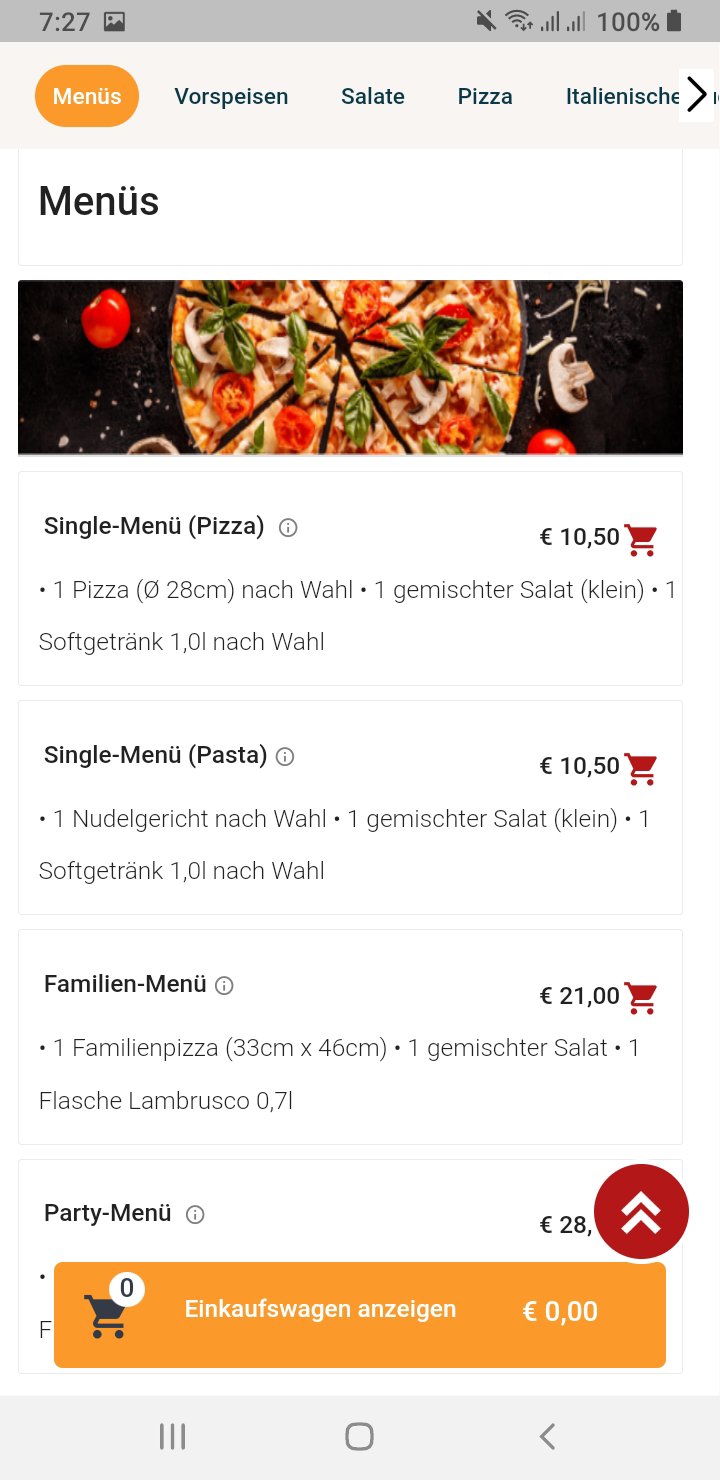Open Familien-Menü info icon
Screen dimensions: 720x1480
[x=225, y=986]
